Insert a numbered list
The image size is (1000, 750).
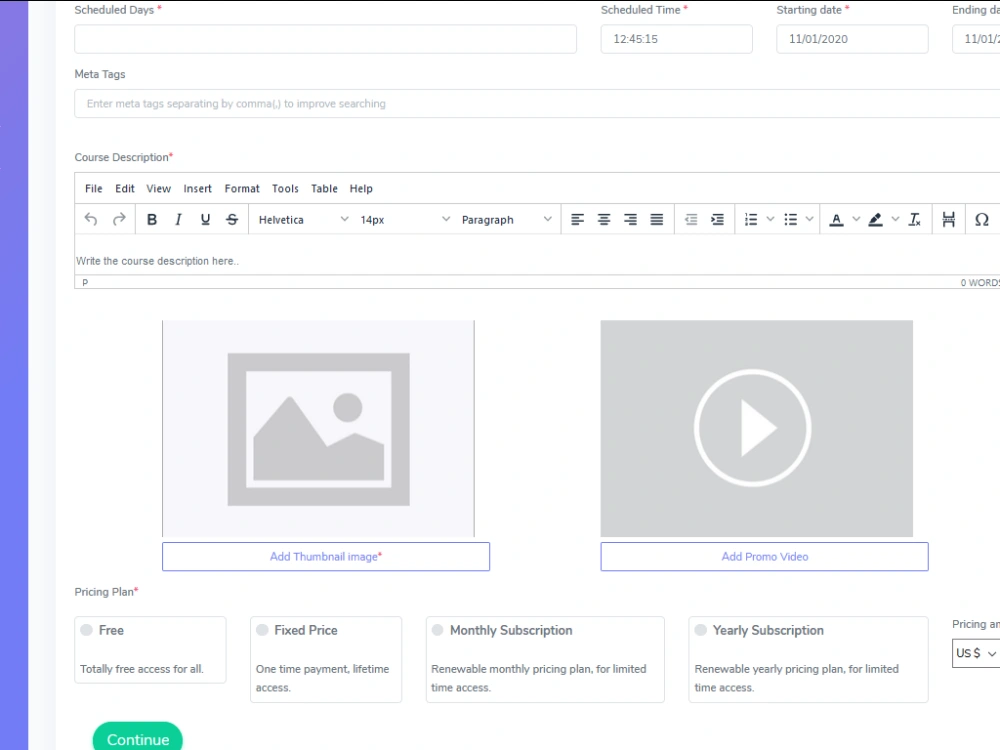pos(751,219)
